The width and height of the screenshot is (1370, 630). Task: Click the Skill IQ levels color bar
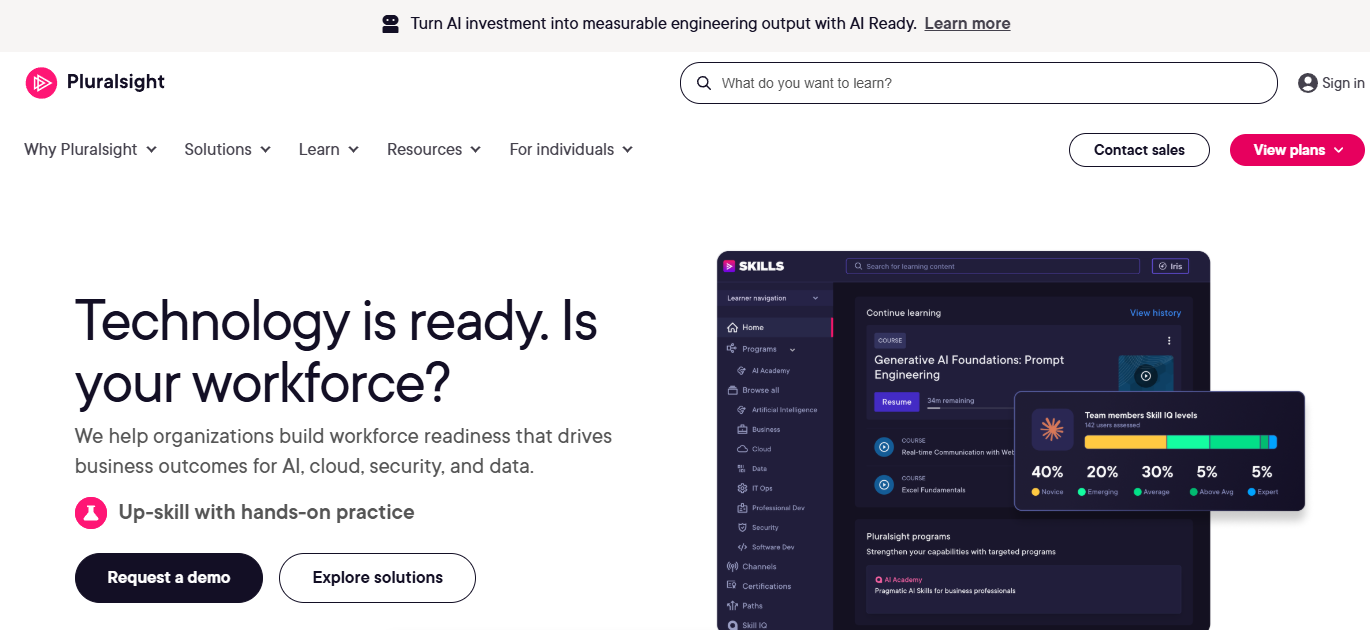click(x=1181, y=442)
